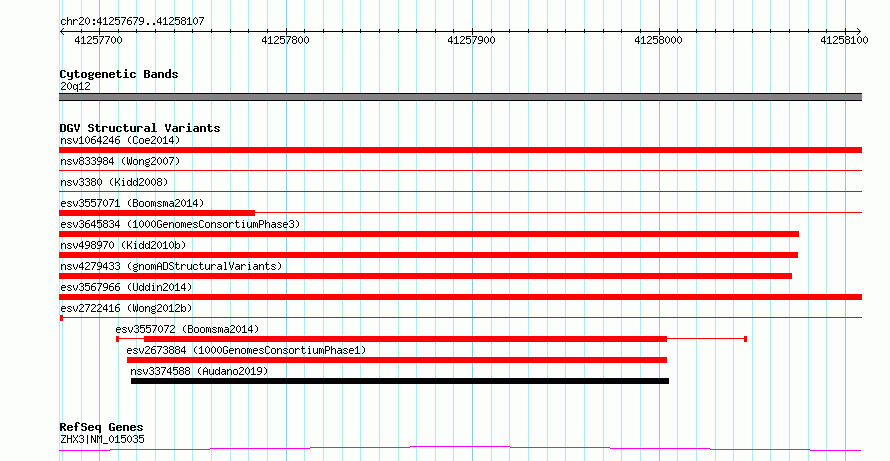890x461 pixels.
Task: Select the short thick esv3557071 red bar
Action: (157, 213)
